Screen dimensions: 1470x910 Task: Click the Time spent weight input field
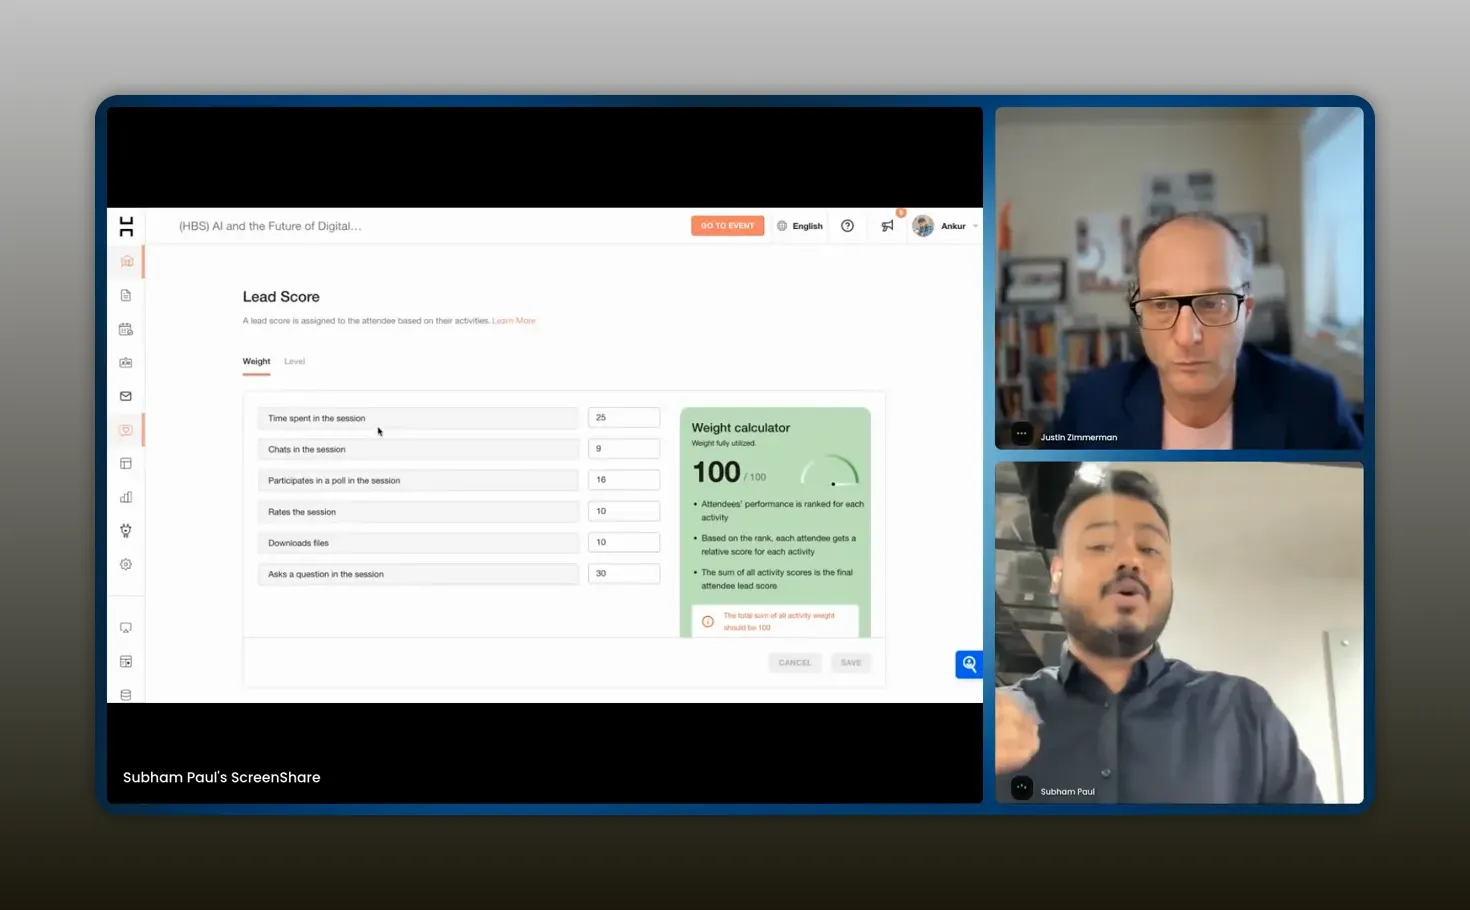point(623,417)
